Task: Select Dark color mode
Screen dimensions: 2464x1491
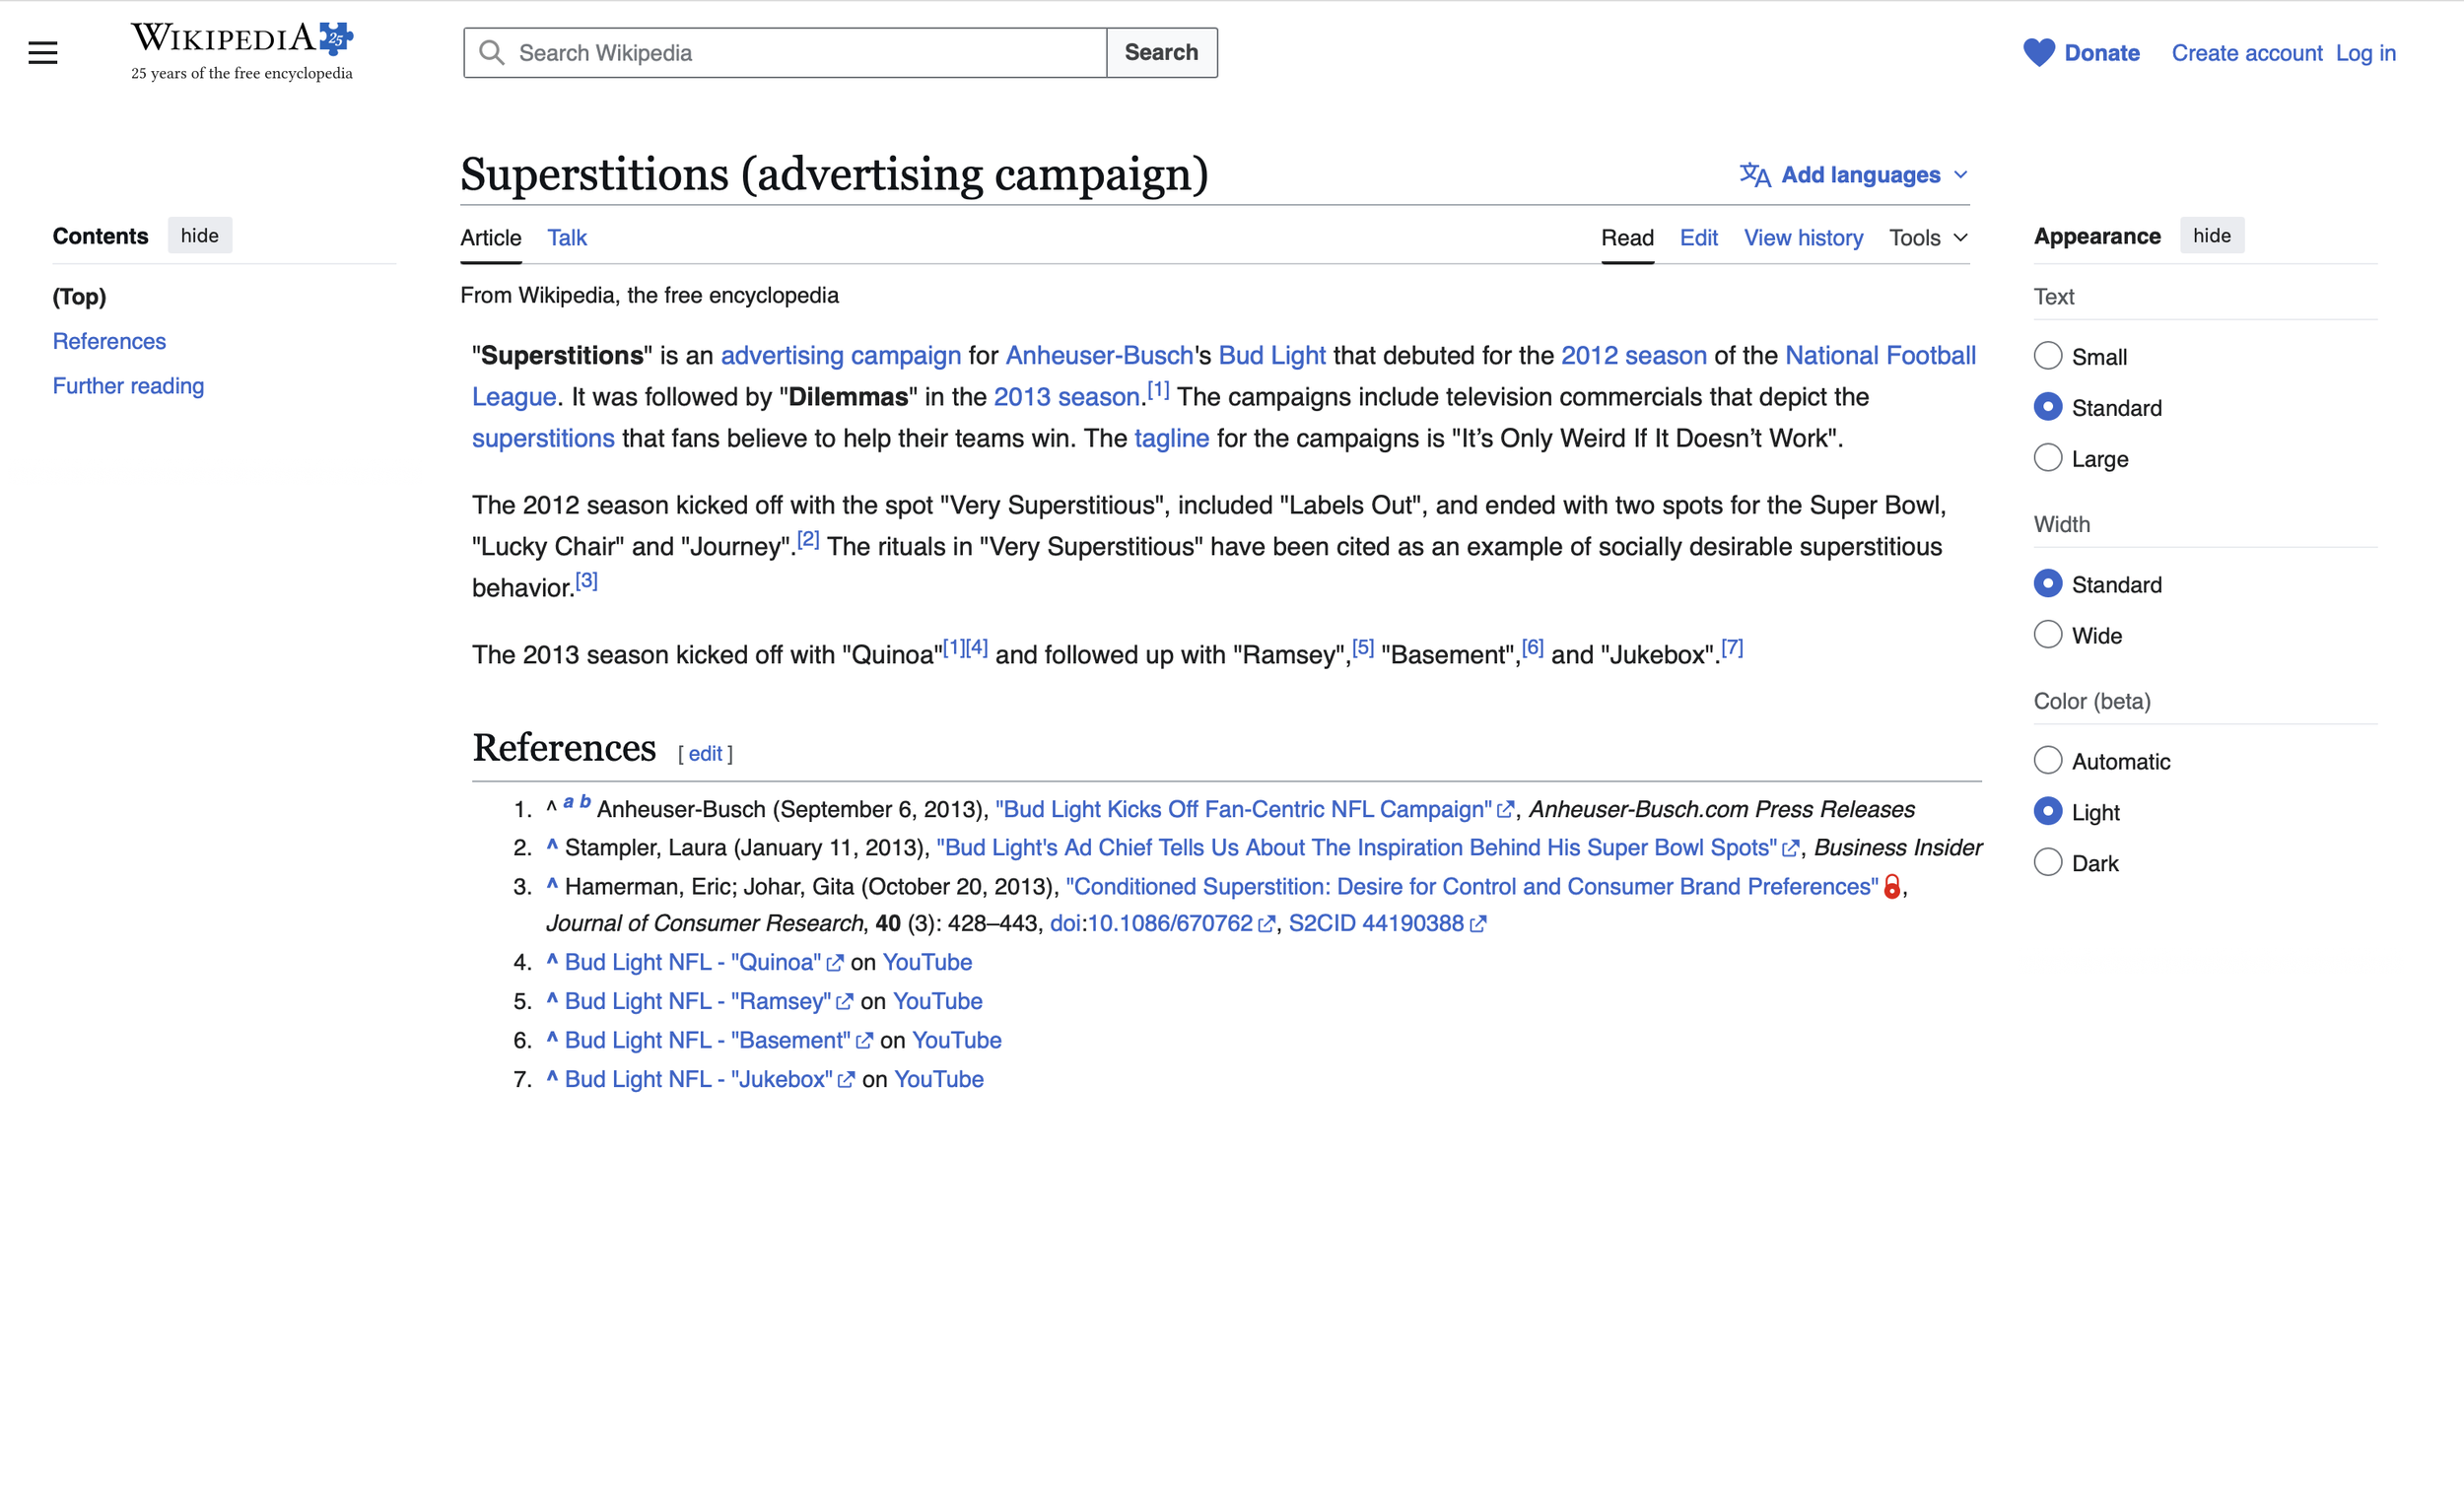Action: [2048, 863]
